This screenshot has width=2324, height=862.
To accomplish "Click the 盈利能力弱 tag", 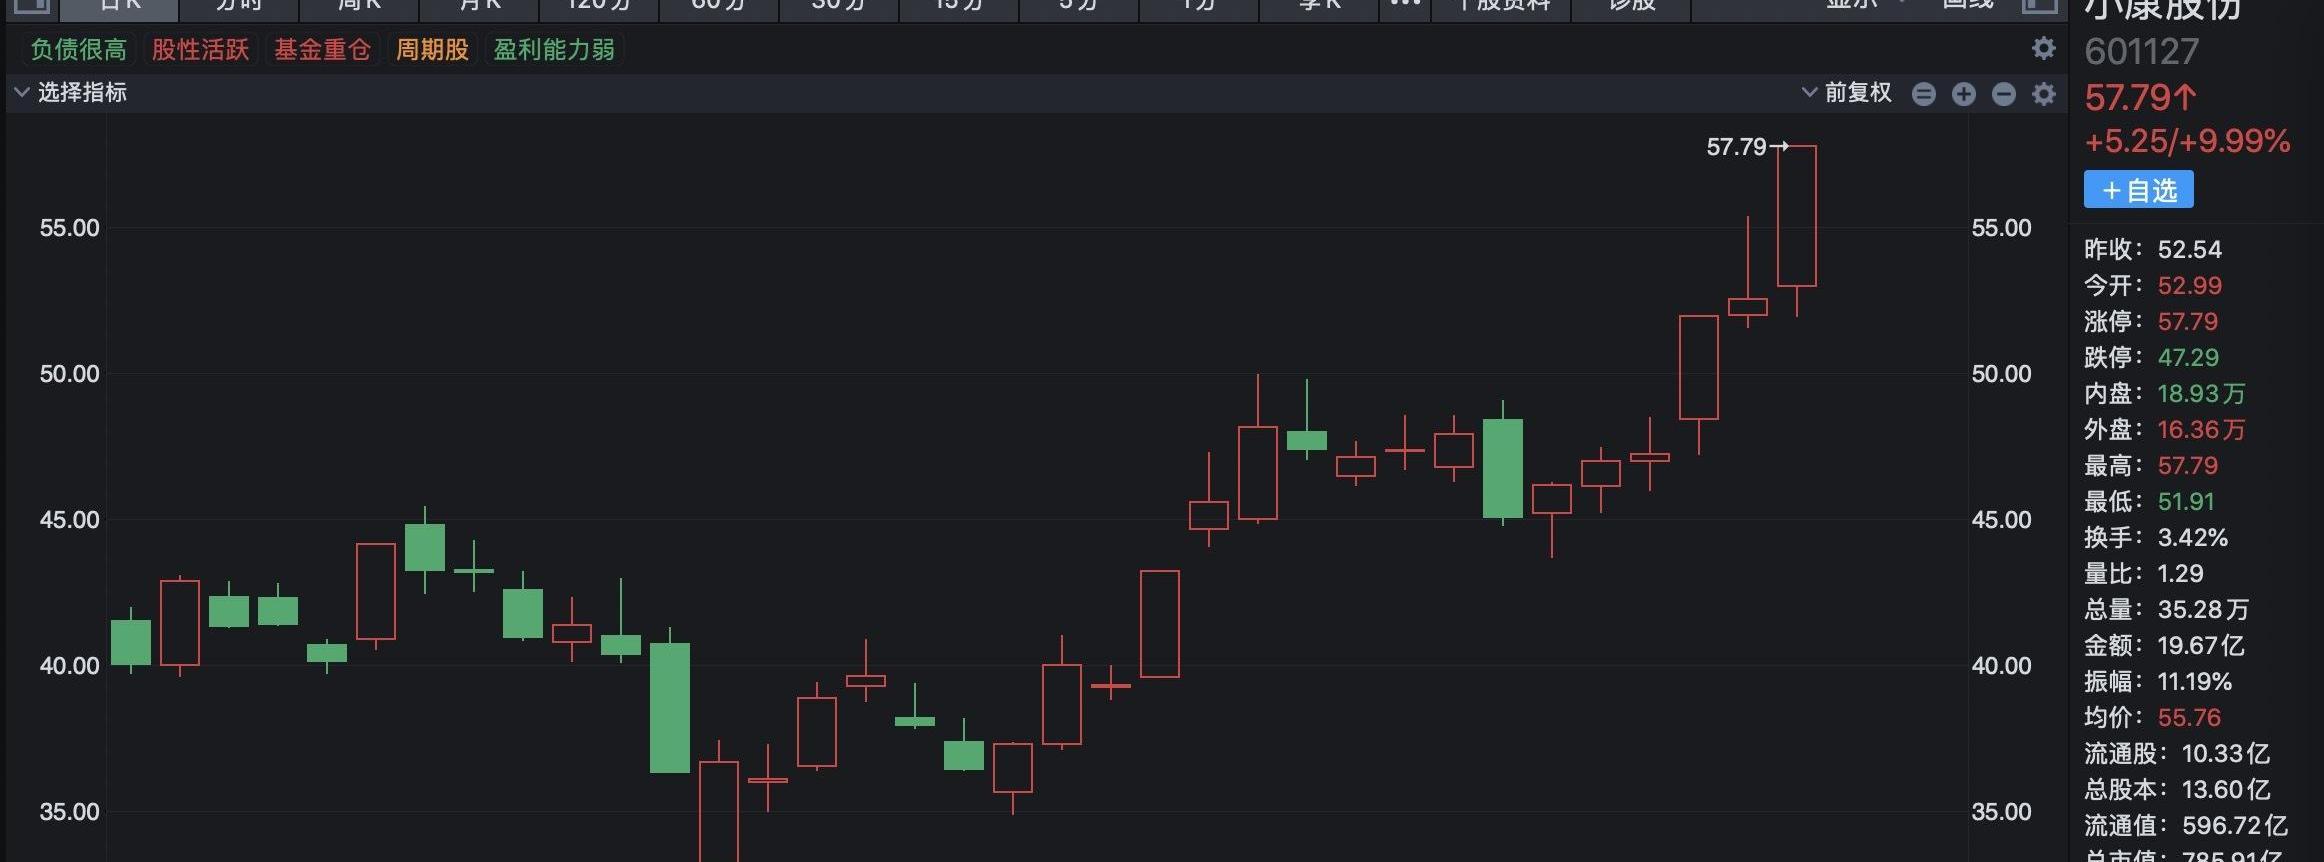I will [x=554, y=50].
